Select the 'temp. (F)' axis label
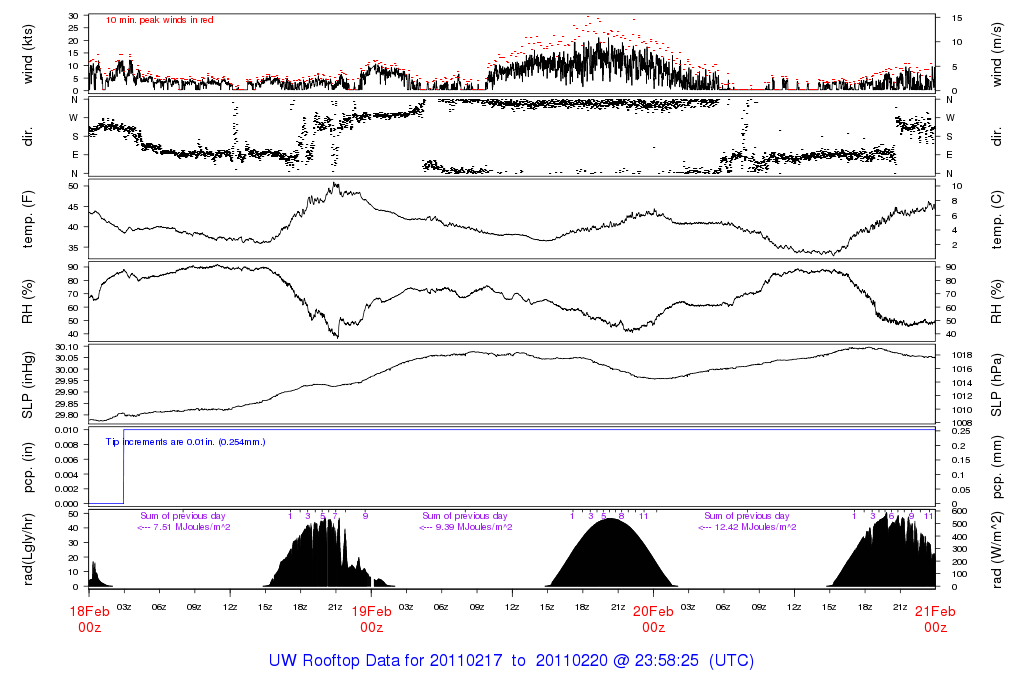 [x=27, y=220]
